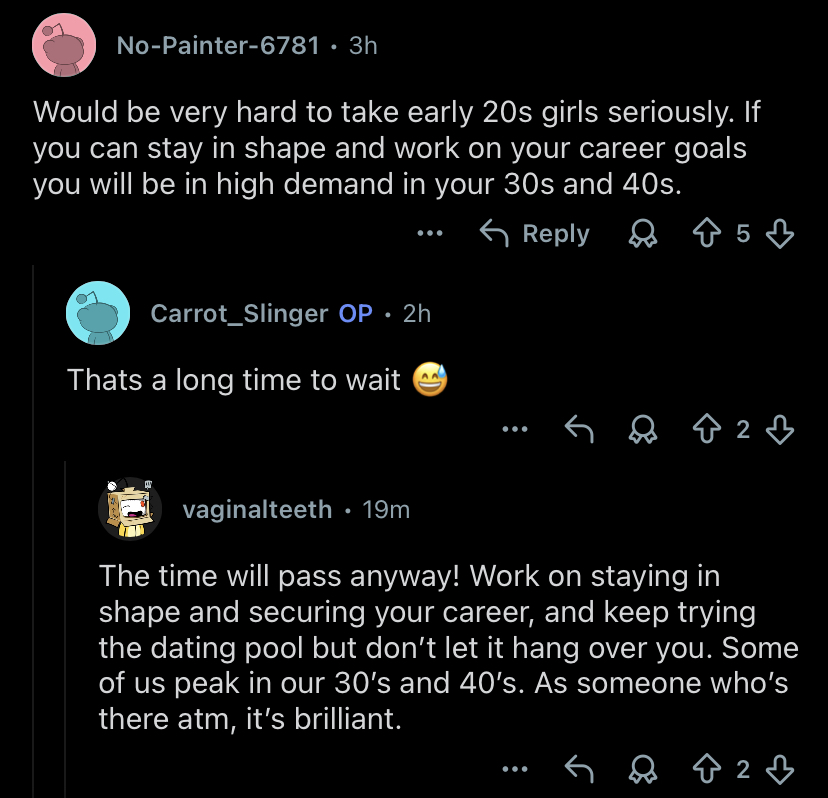
Task: Click Reply on No-Painter-6781's comment
Action: [535, 234]
